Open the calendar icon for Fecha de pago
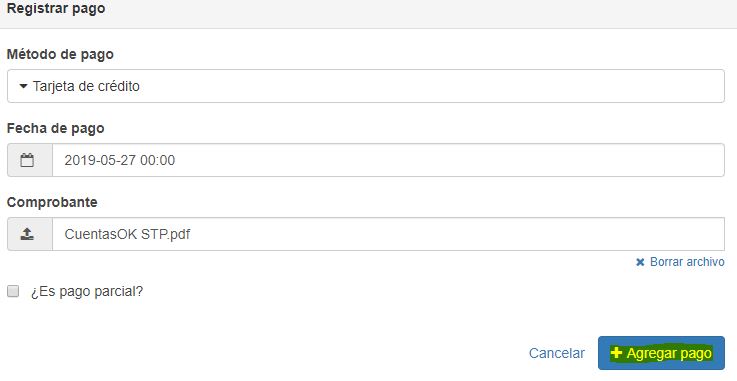The width and height of the screenshot is (737, 381). click(x=27, y=160)
